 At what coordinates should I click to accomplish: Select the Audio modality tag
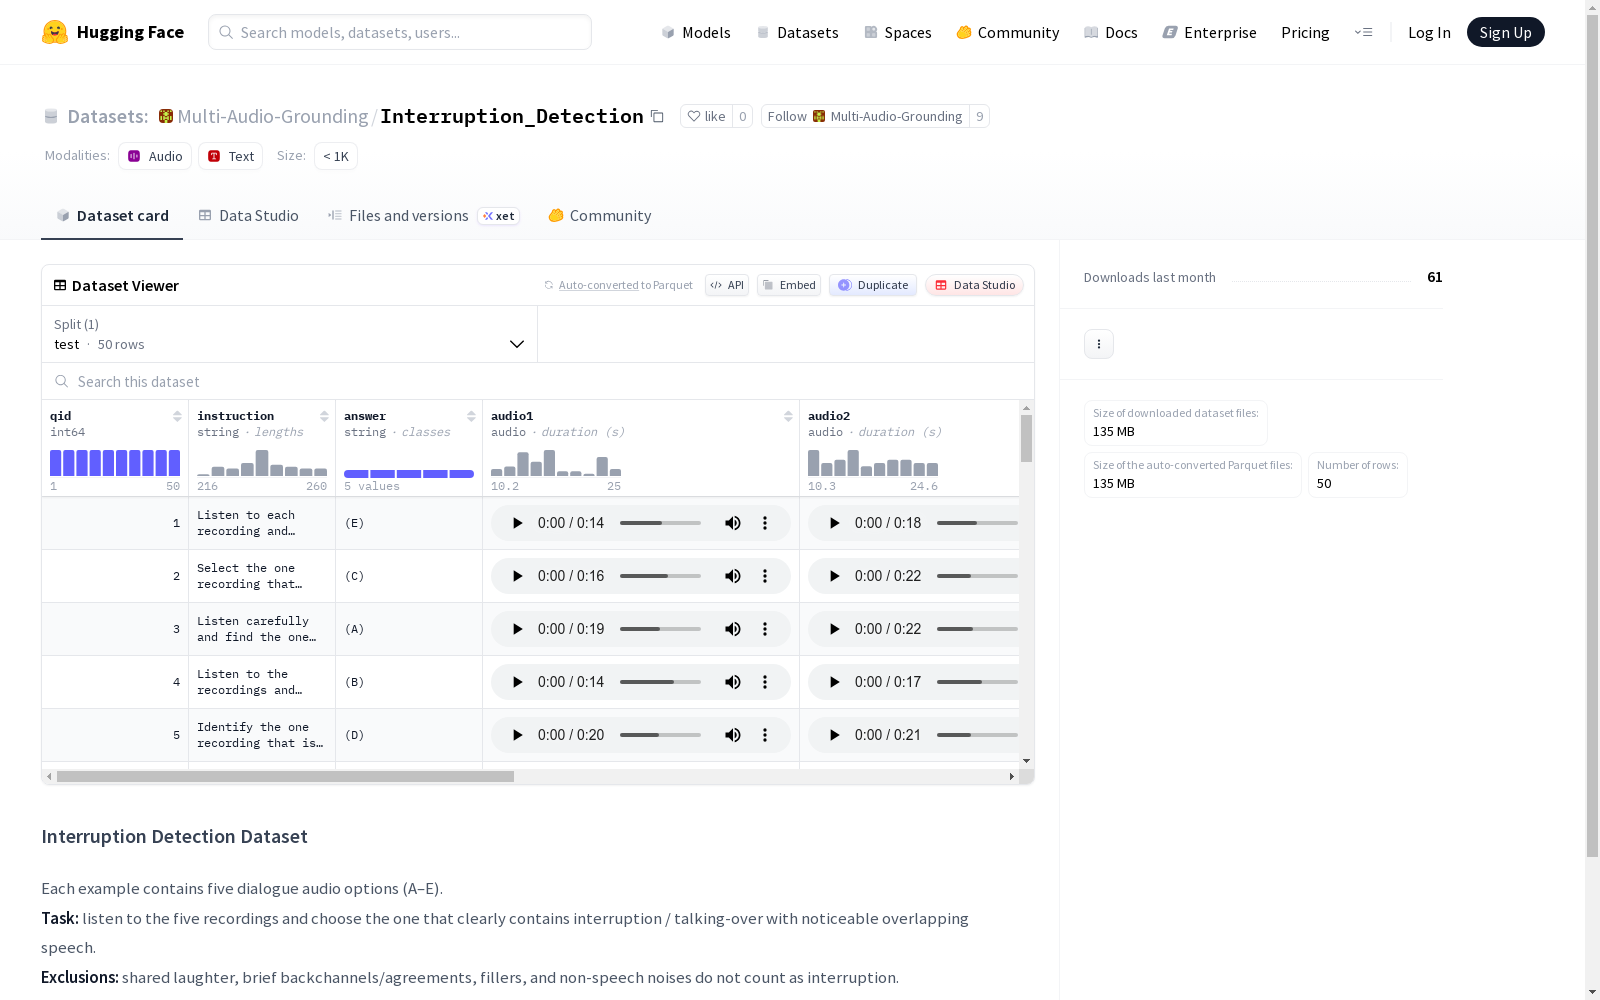click(x=155, y=156)
